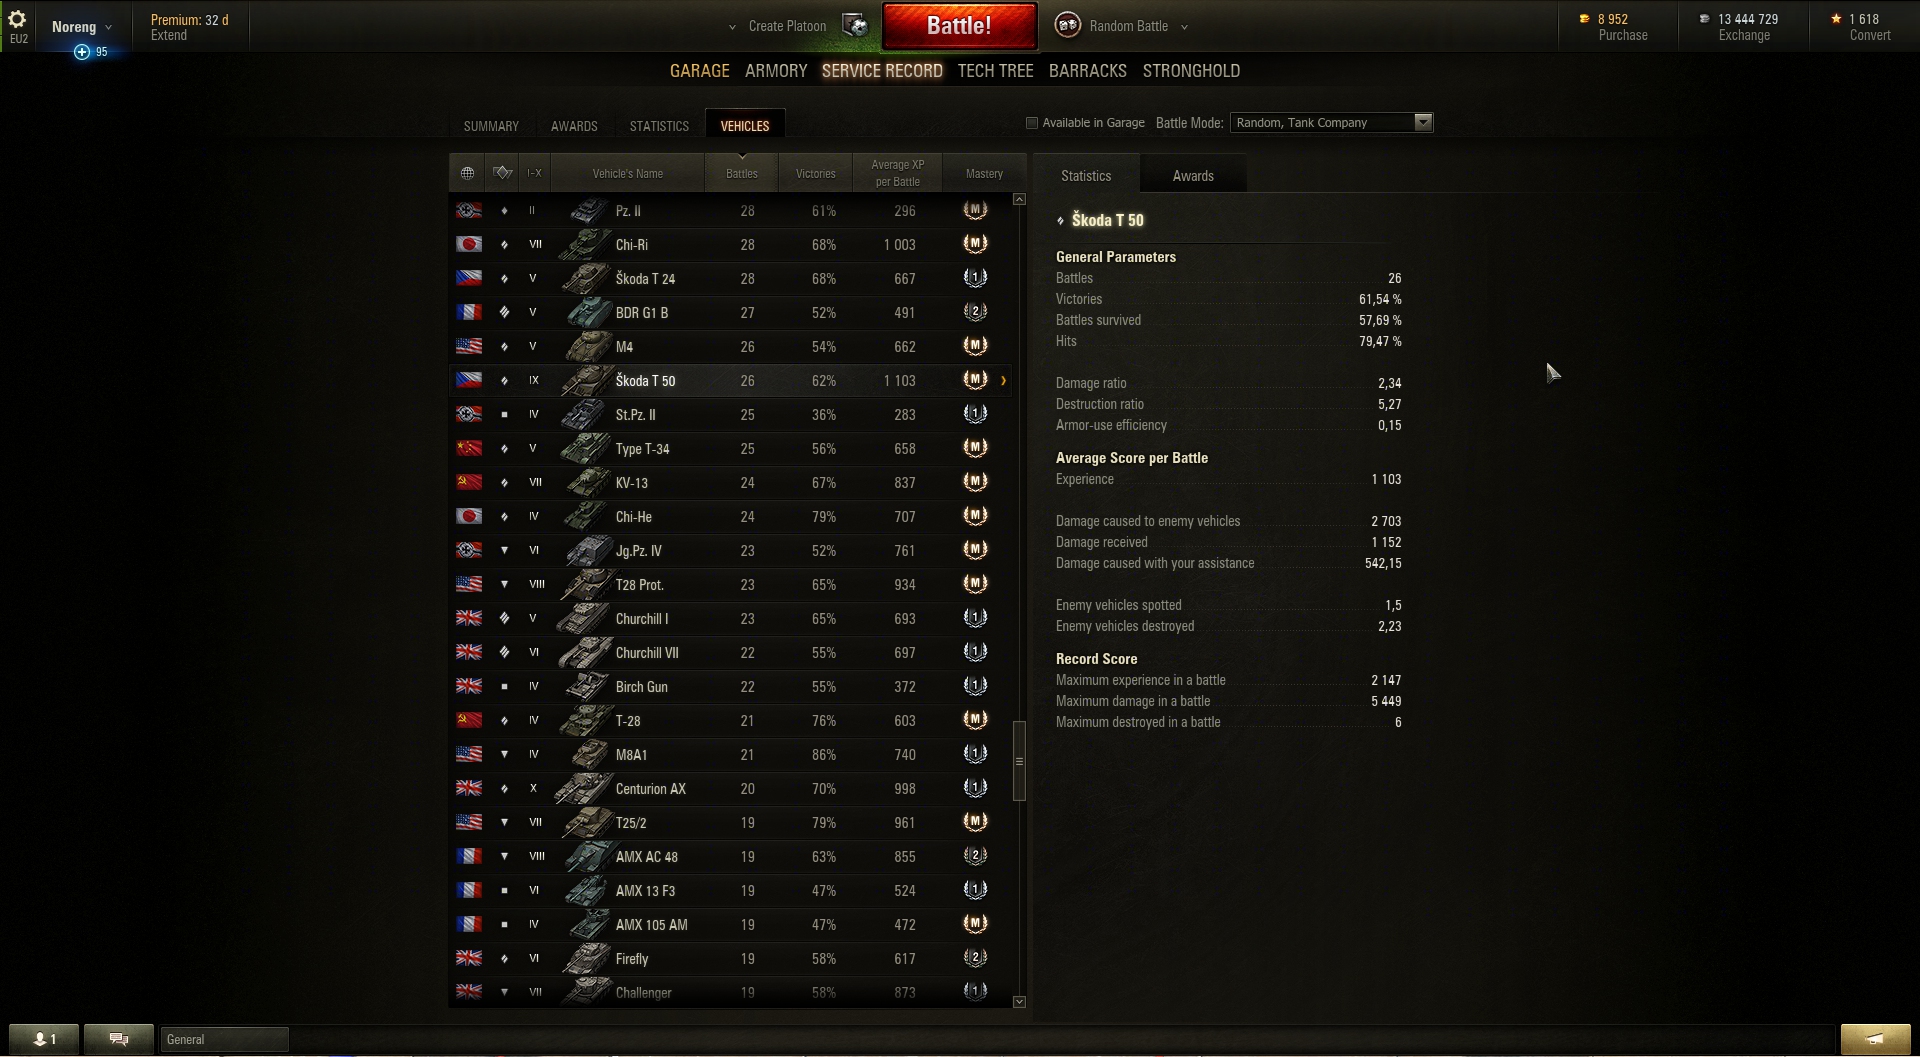Click the free XP star icon
The image size is (1920, 1057).
[x=1836, y=19]
